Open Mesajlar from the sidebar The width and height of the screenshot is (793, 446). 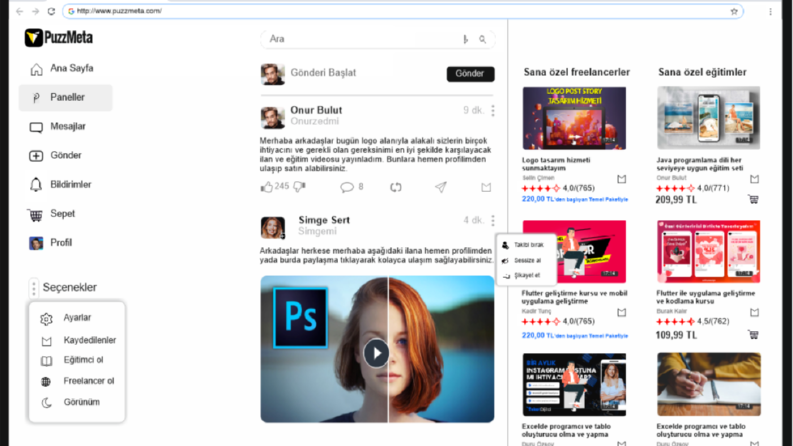click(x=58, y=126)
